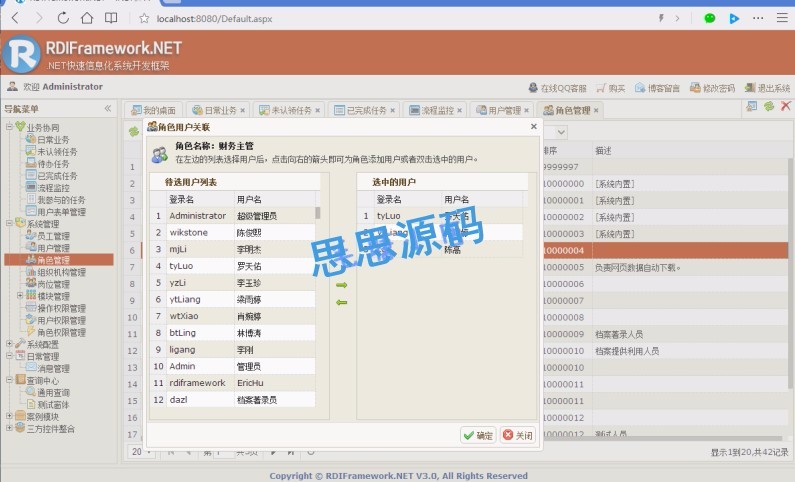Viewport: 795px width, 482px height.
Task: Open 岗位管理 in navigation tree
Action: click(x=53, y=284)
